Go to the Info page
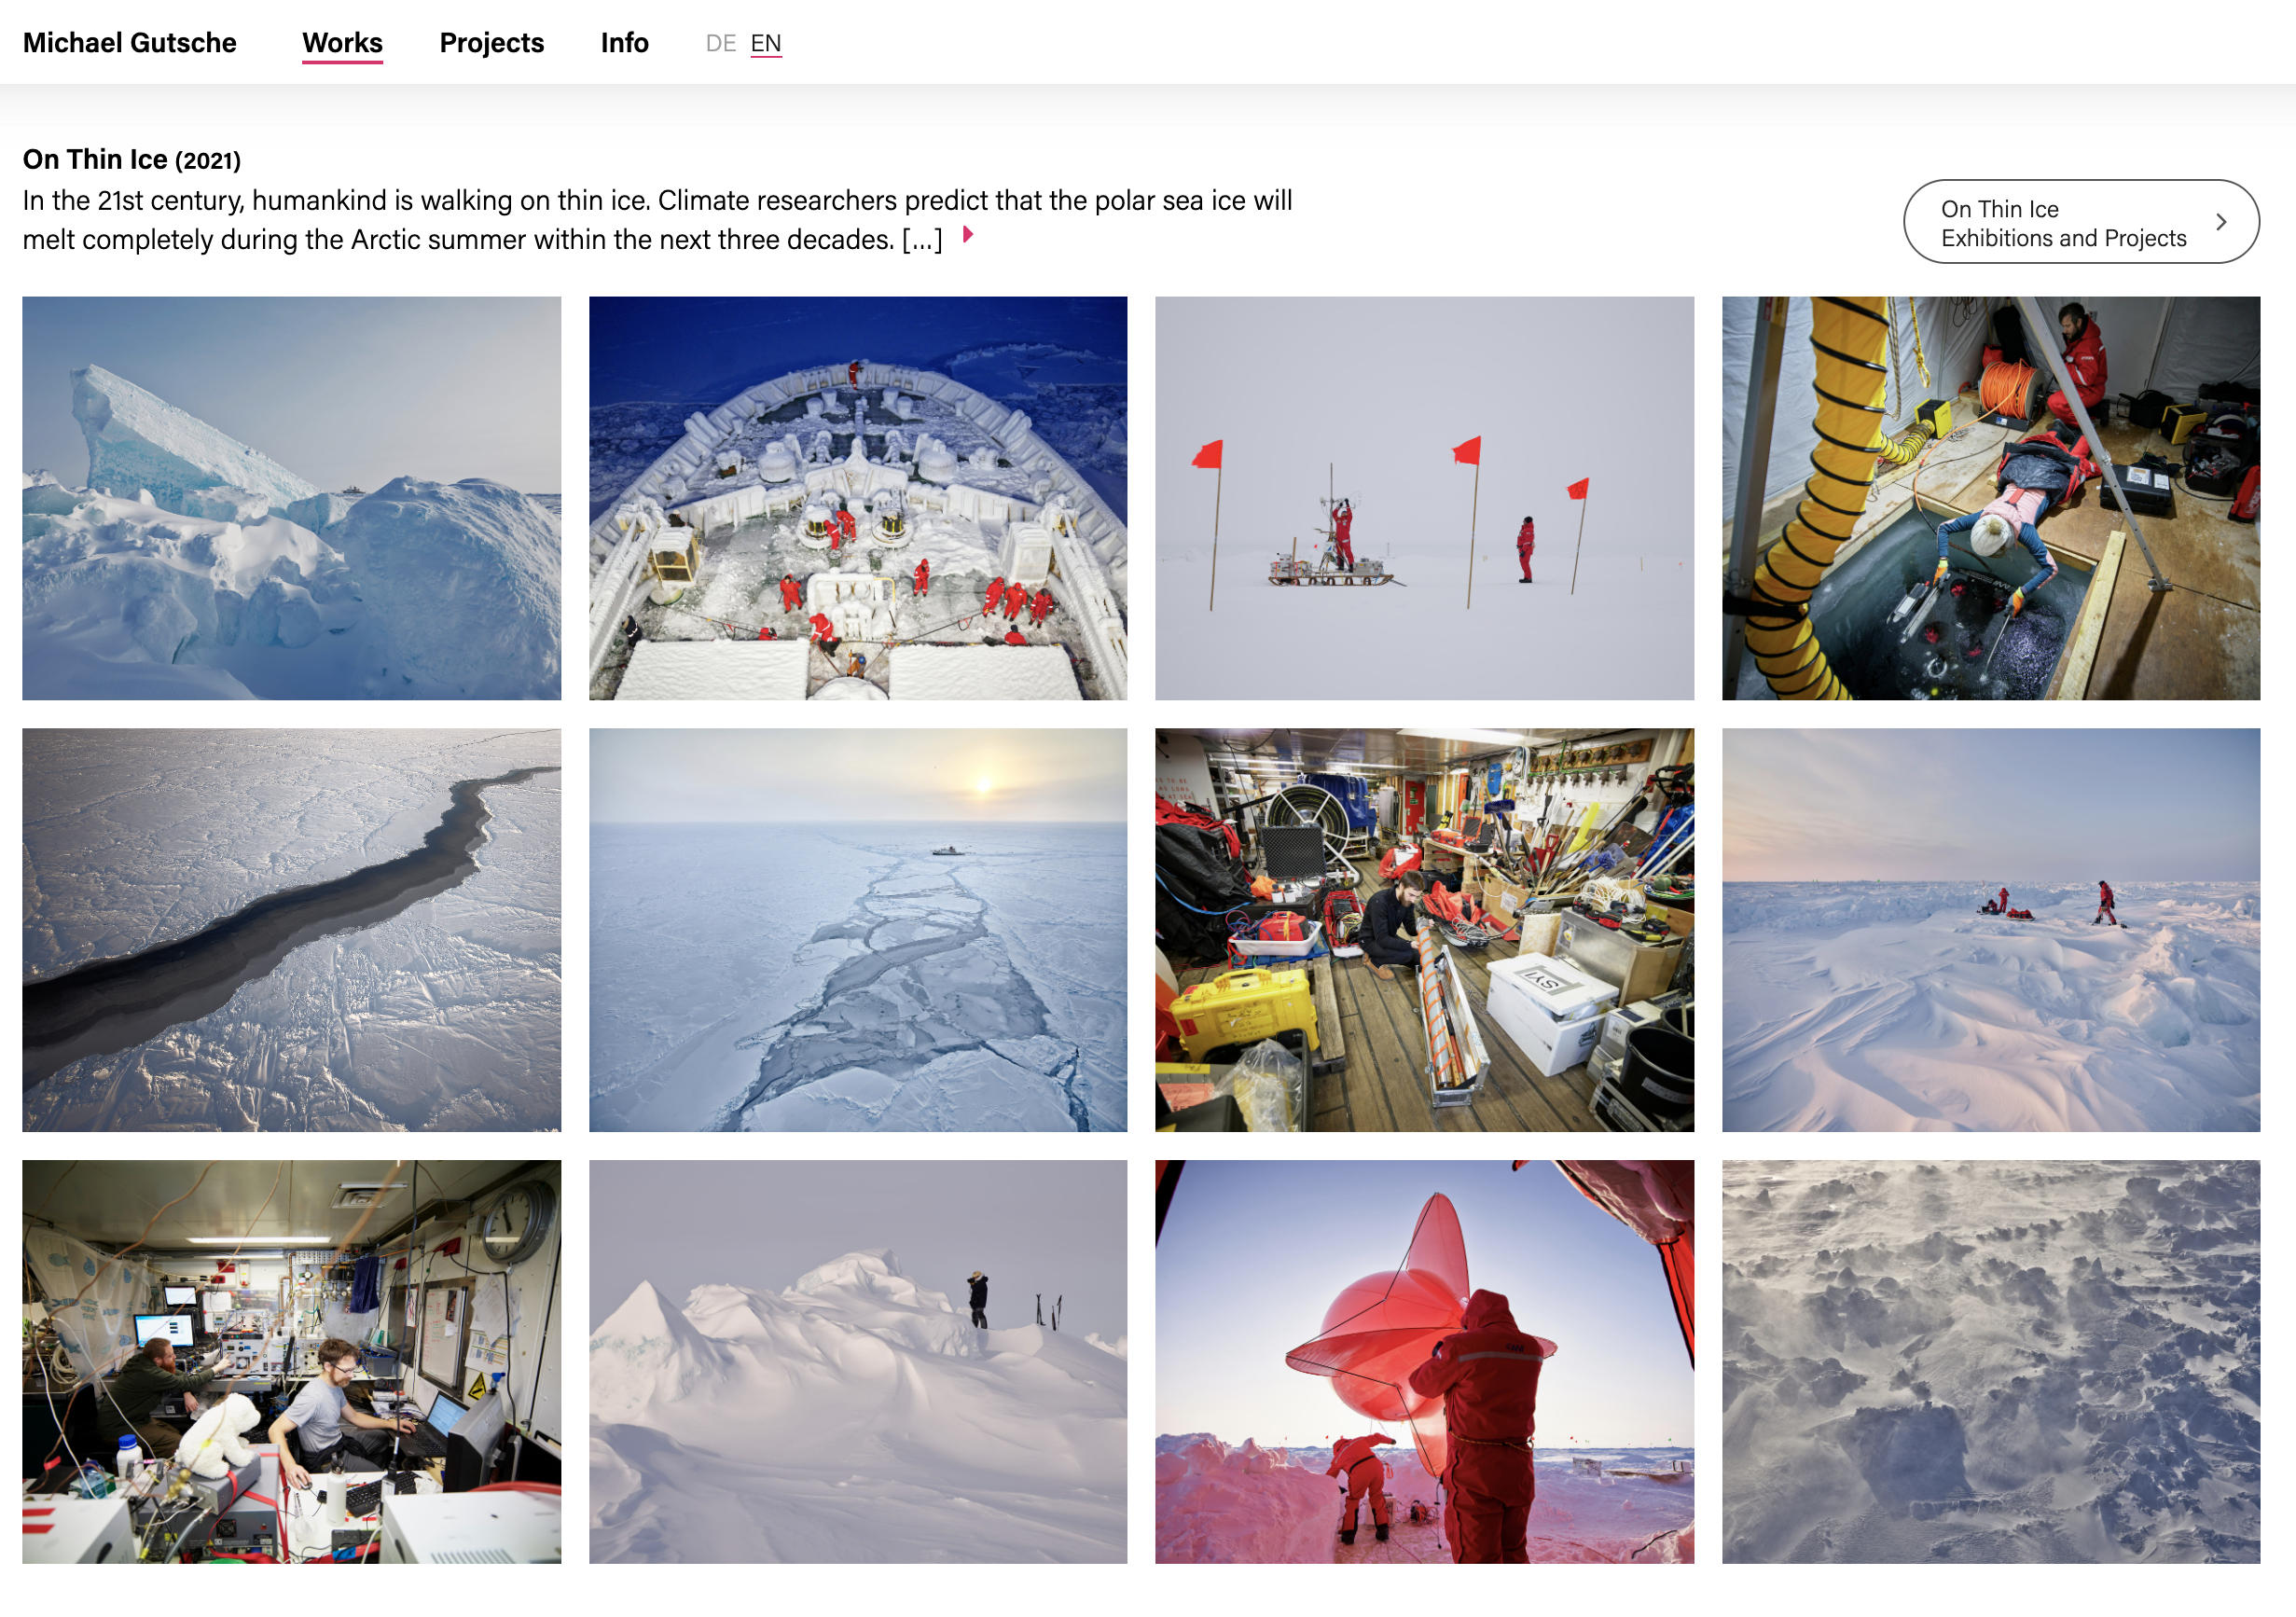The height and width of the screenshot is (1617, 2296). pyautogui.click(x=624, y=43)
